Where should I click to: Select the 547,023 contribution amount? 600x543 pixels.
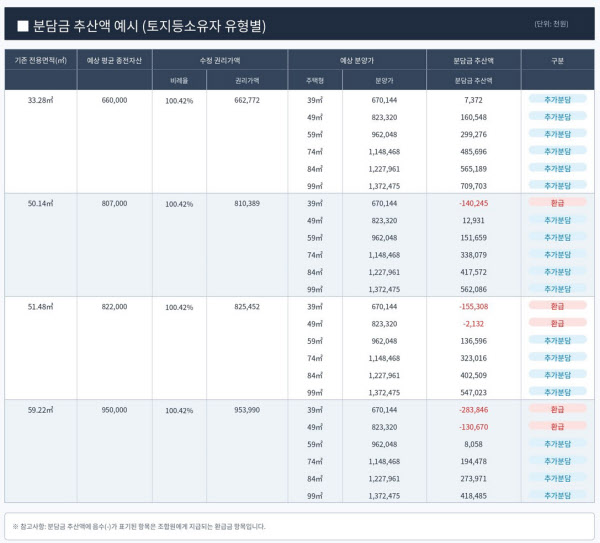pyautogui.click(x=473, y=393)
